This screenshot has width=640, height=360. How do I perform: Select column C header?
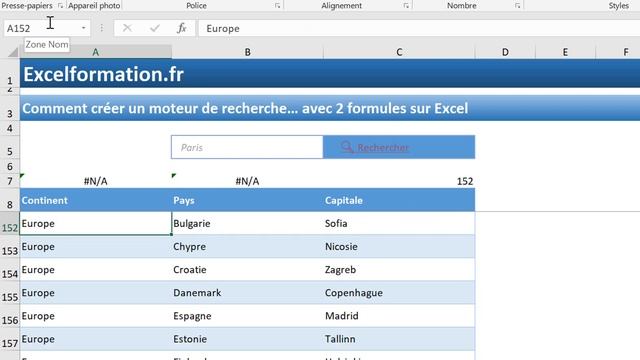(399, 52)
